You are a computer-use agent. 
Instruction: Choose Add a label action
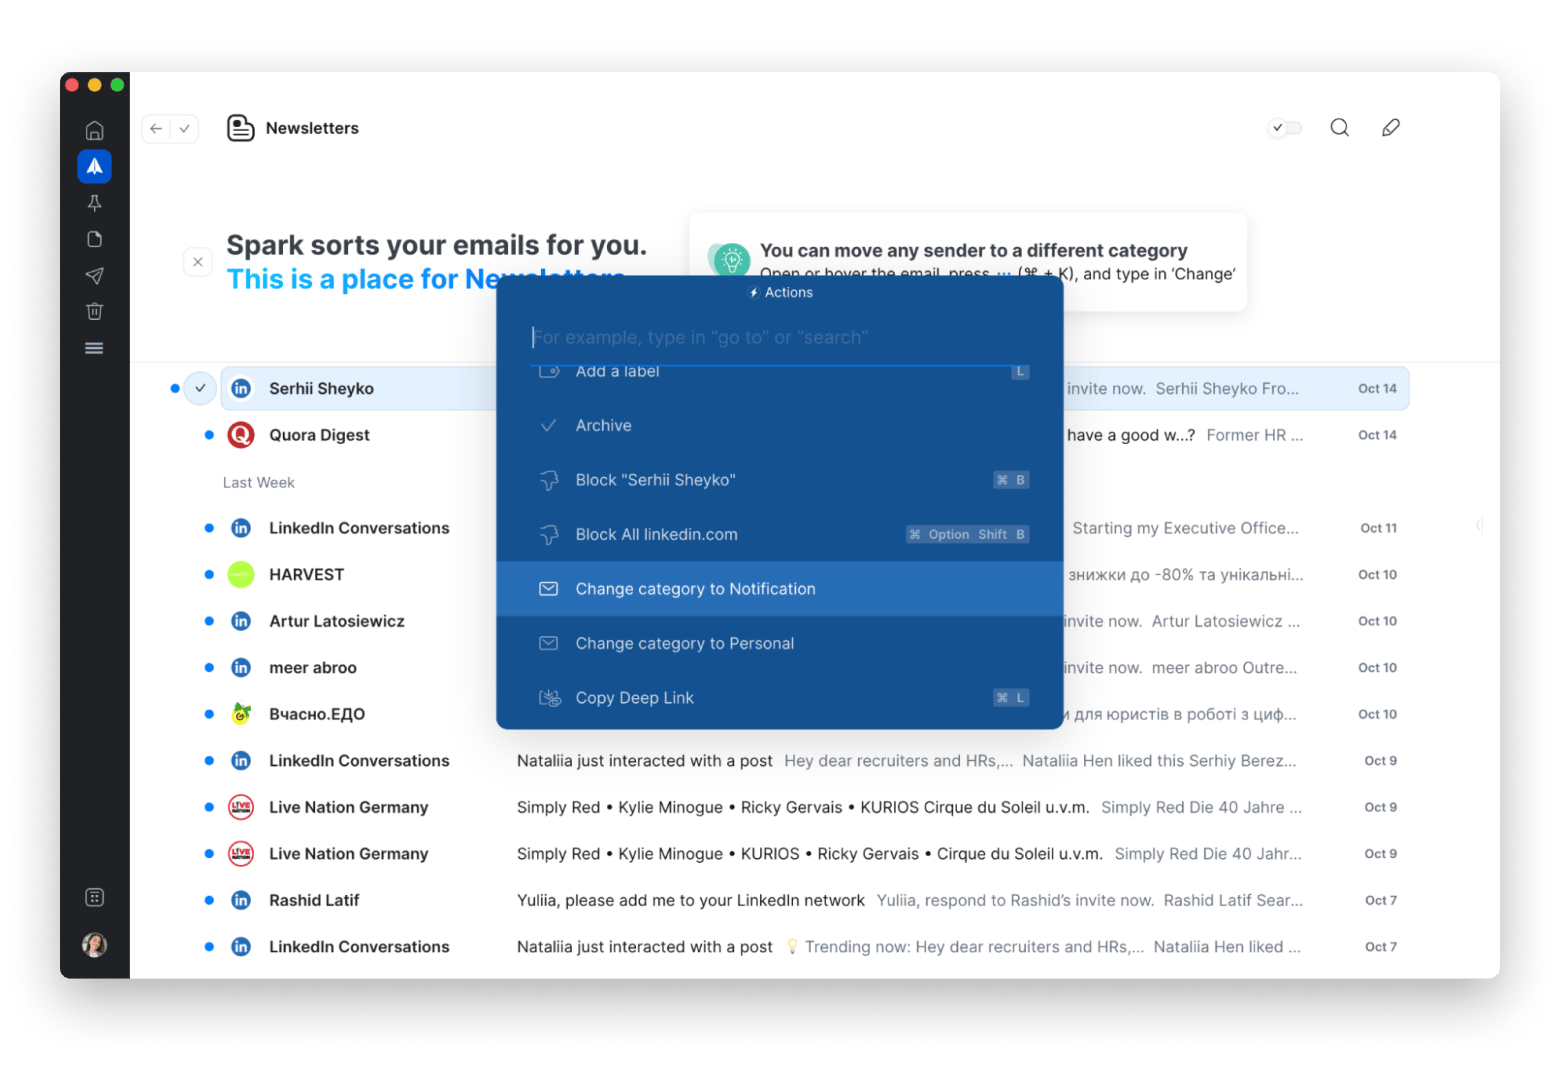coord(779,372)
